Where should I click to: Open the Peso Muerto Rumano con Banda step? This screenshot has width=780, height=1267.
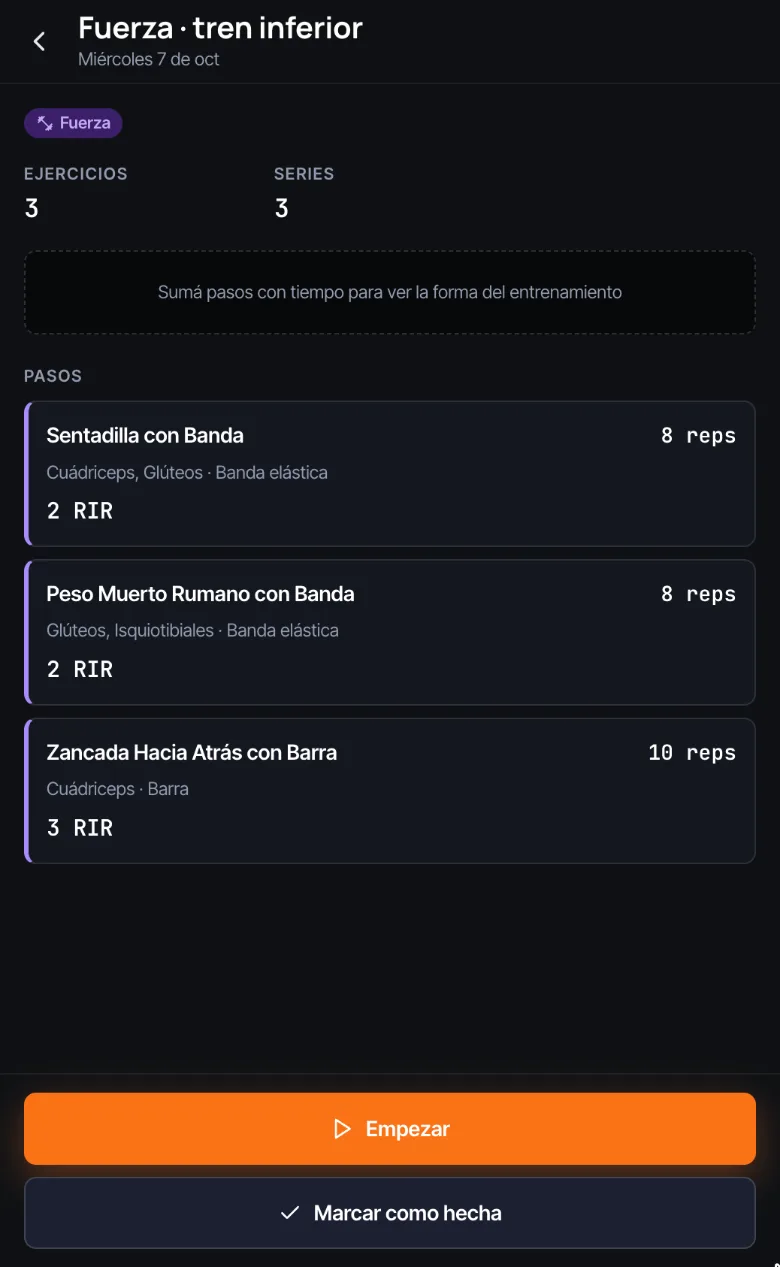click(x=390, y=632)
